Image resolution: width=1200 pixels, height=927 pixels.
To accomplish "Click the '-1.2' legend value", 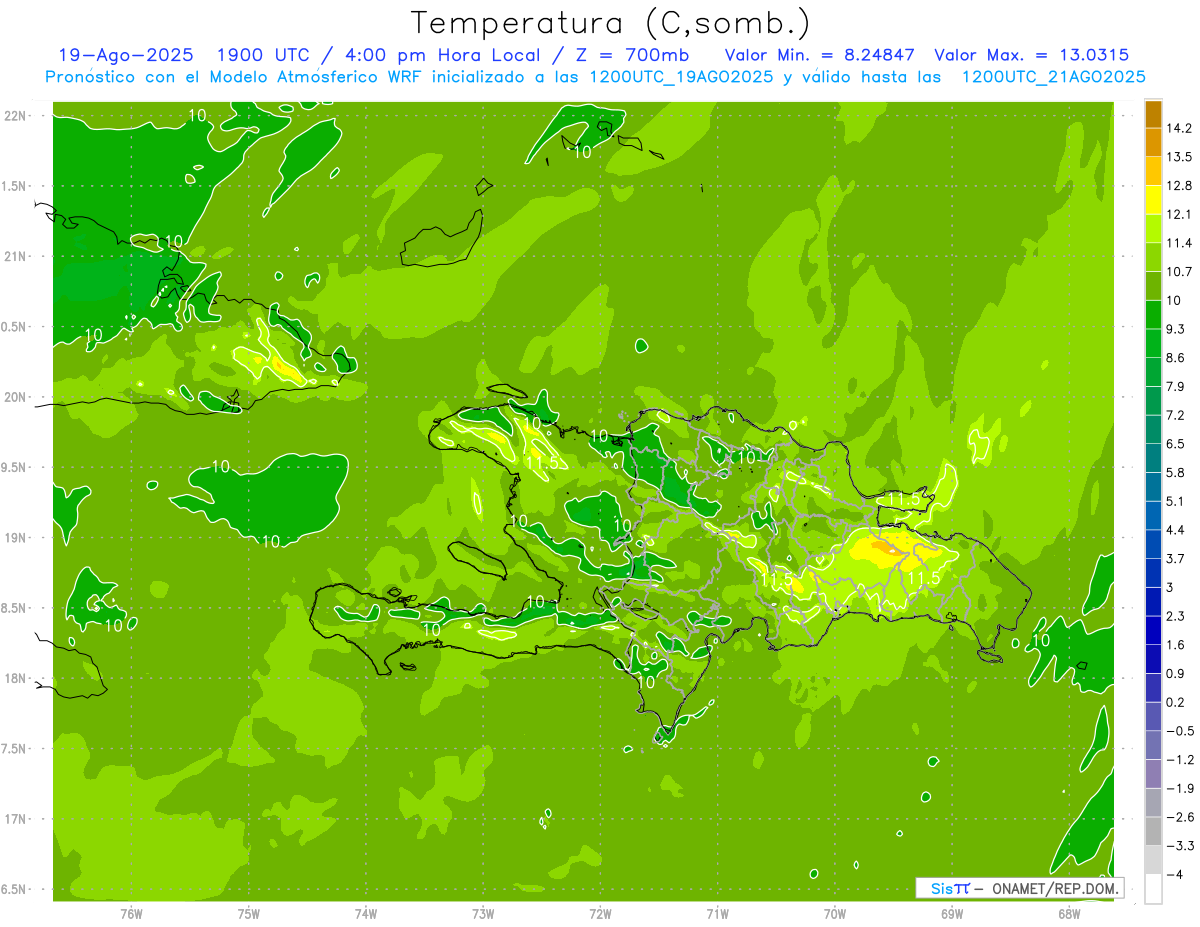I will [1180, 759].
